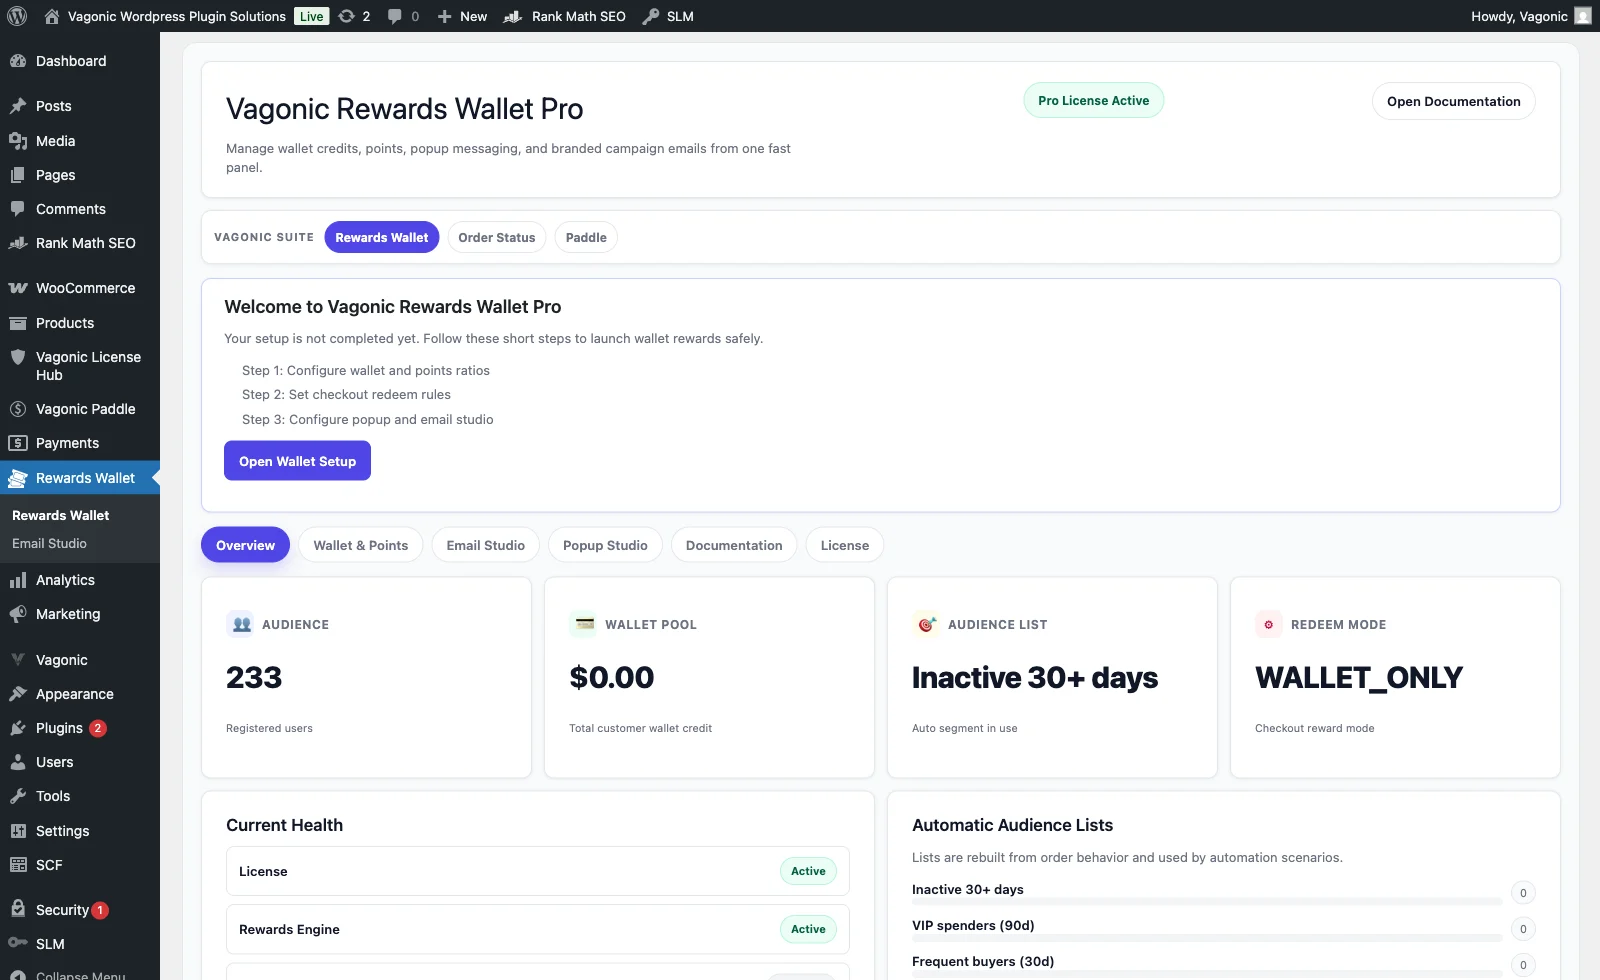Switch to Popup Studio tab

click(605, 545)
